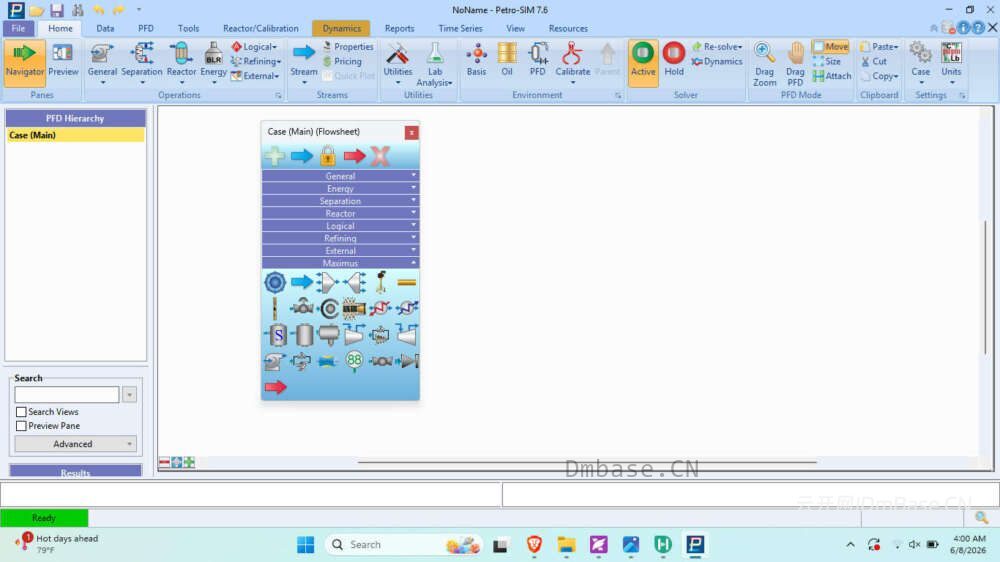Click the Dynamics button in Solver group

pos(717,61)
